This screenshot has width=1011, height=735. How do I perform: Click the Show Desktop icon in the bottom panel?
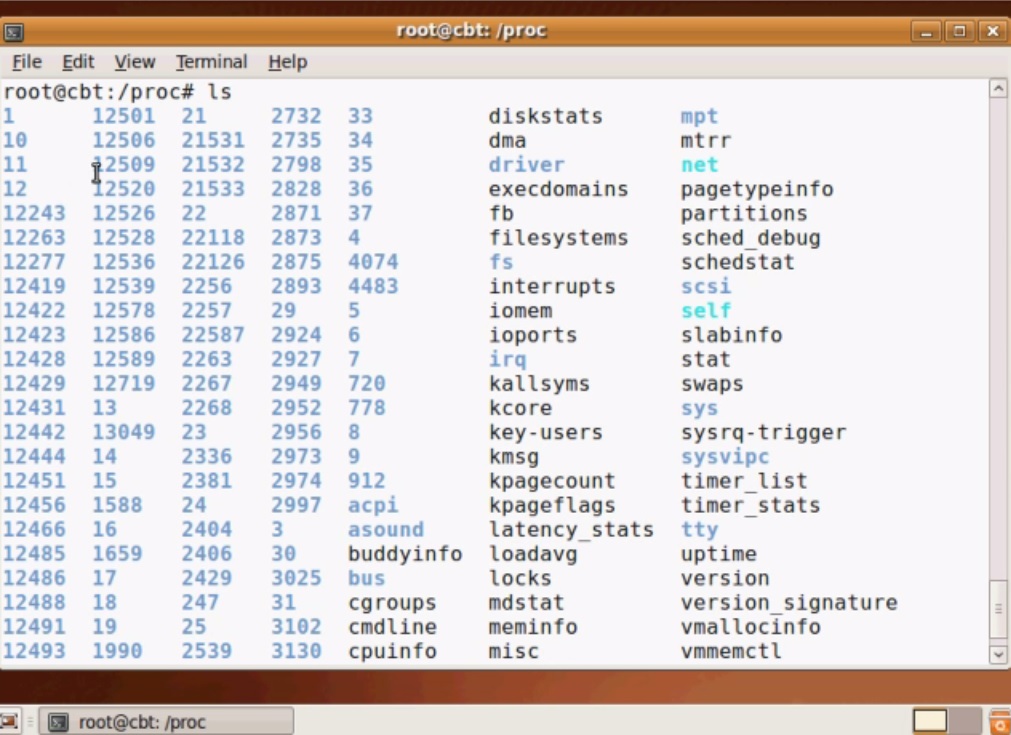pos(10,721)
